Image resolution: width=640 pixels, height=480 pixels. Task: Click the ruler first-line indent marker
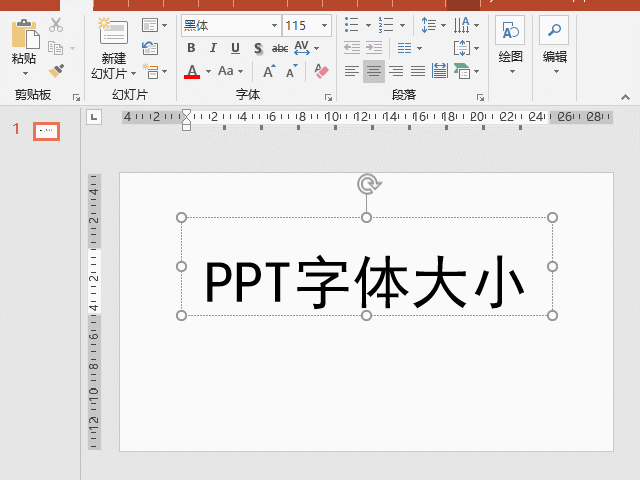[x=186, y=114]
